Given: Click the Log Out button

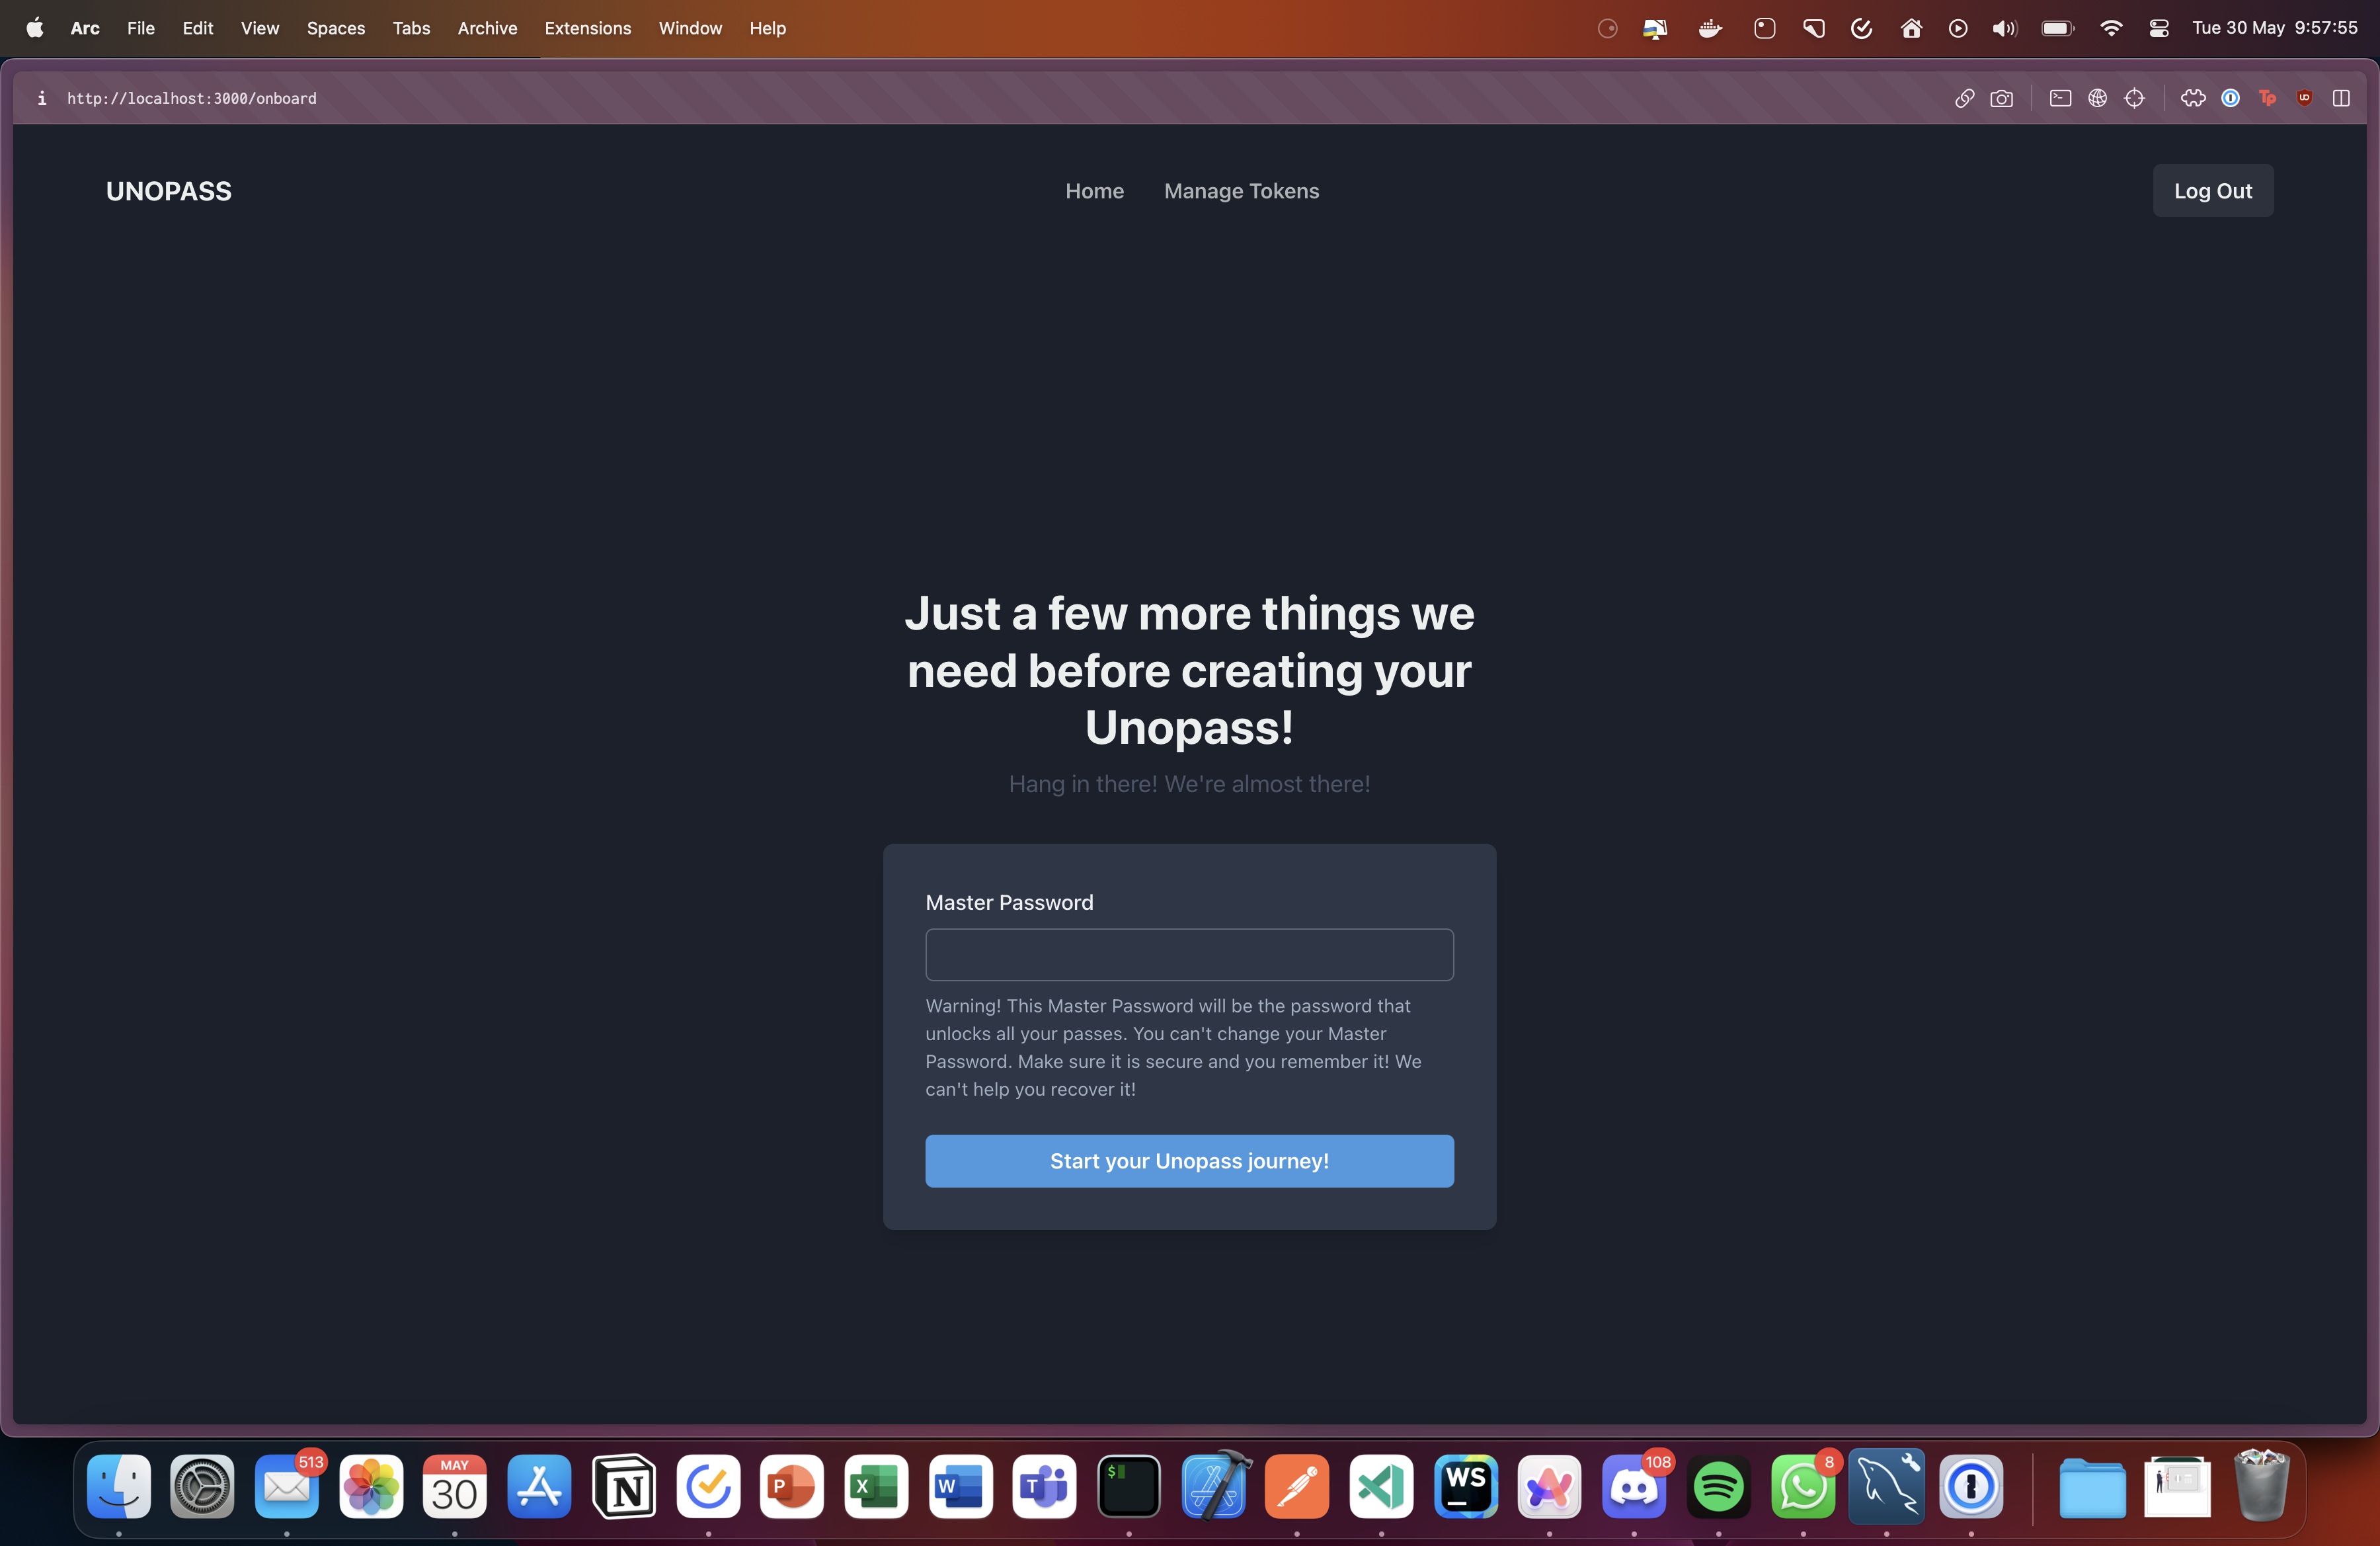Looking at the screenshot, I should (x=2212, y=191).
